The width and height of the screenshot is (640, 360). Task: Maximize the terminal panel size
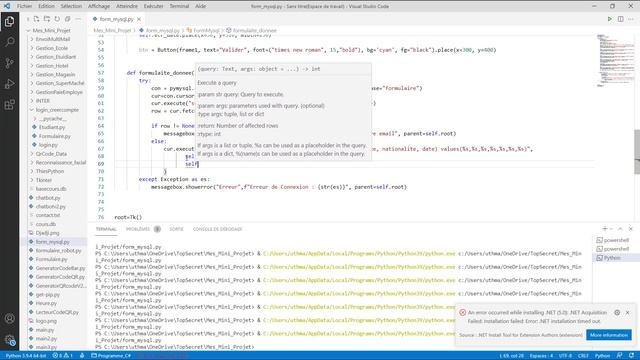[620, 229]
